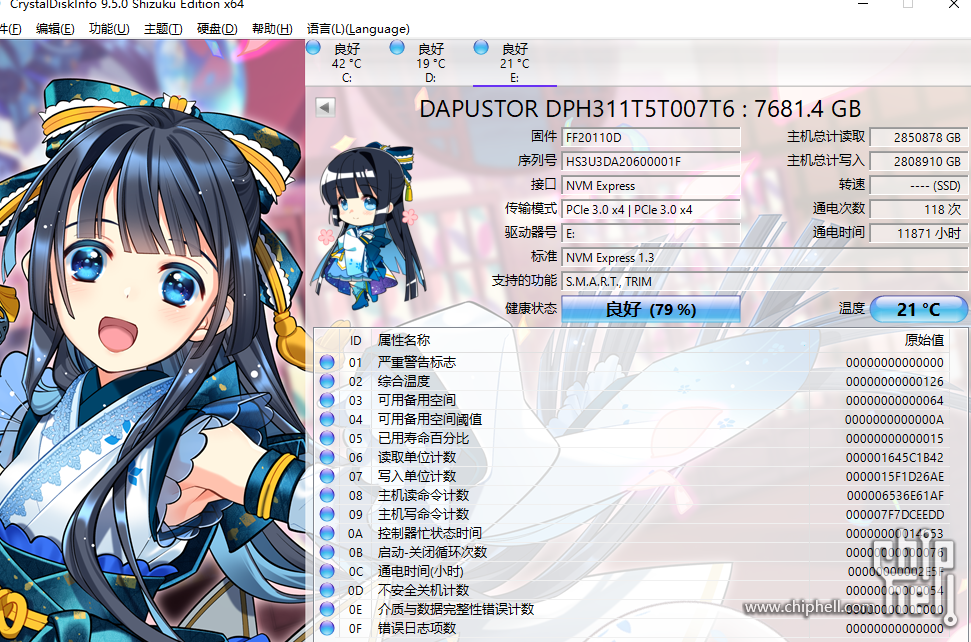Click status icon for attribute 07
The image size is (971, 642).
327,476
